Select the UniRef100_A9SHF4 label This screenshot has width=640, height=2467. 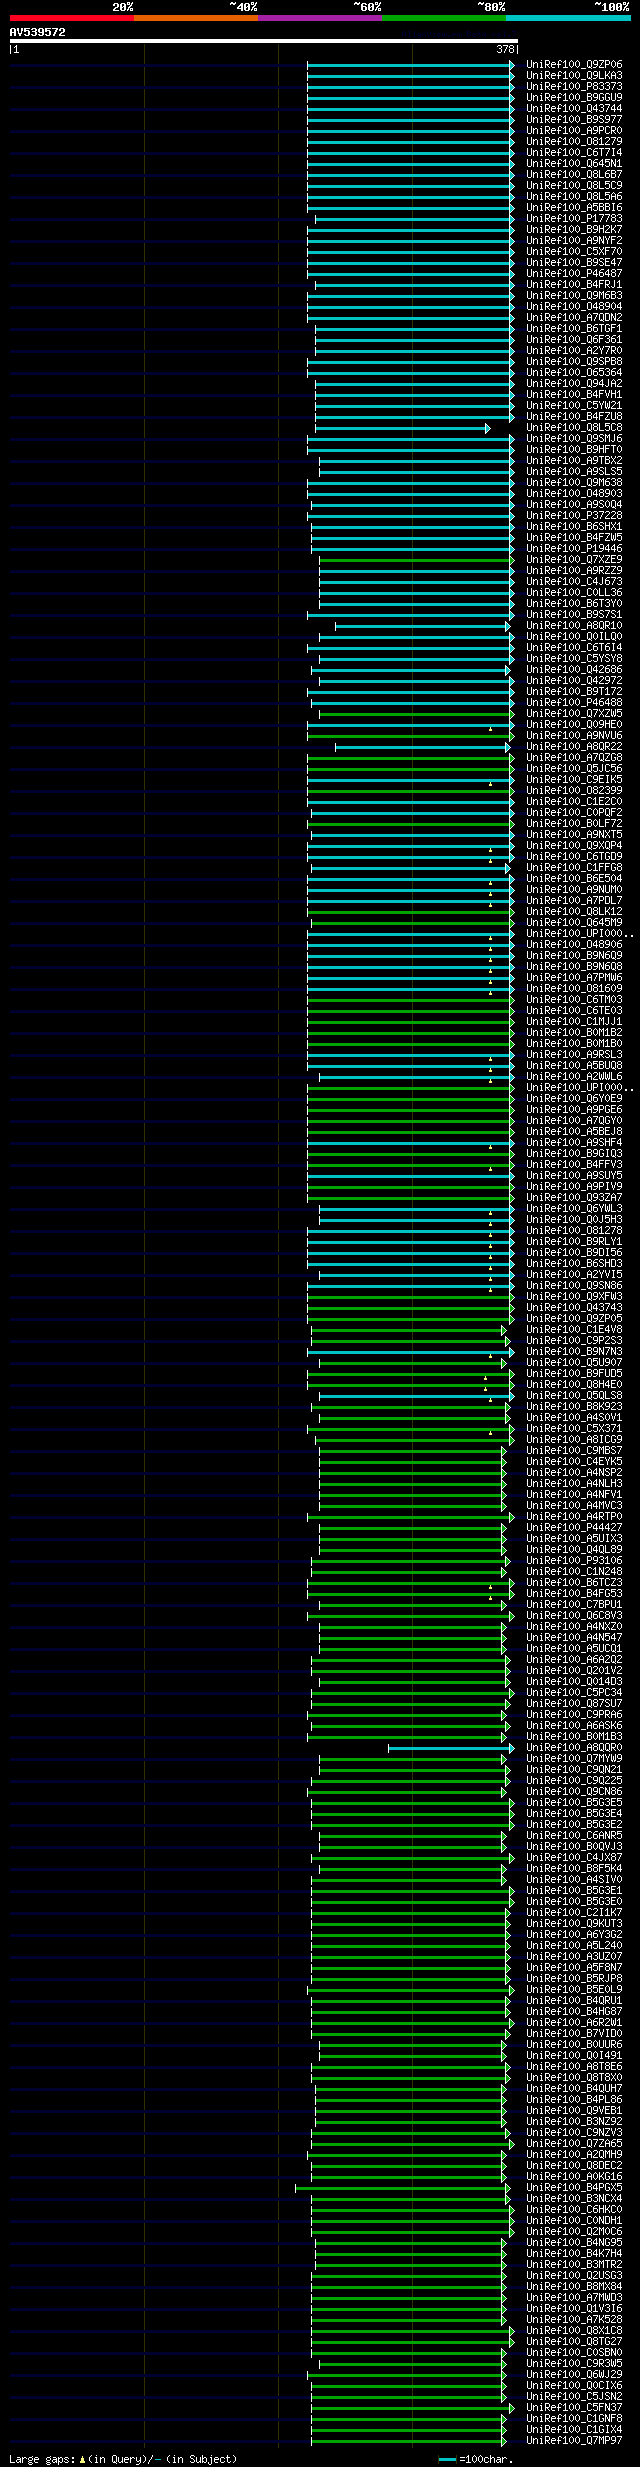tap(574, 1143)
